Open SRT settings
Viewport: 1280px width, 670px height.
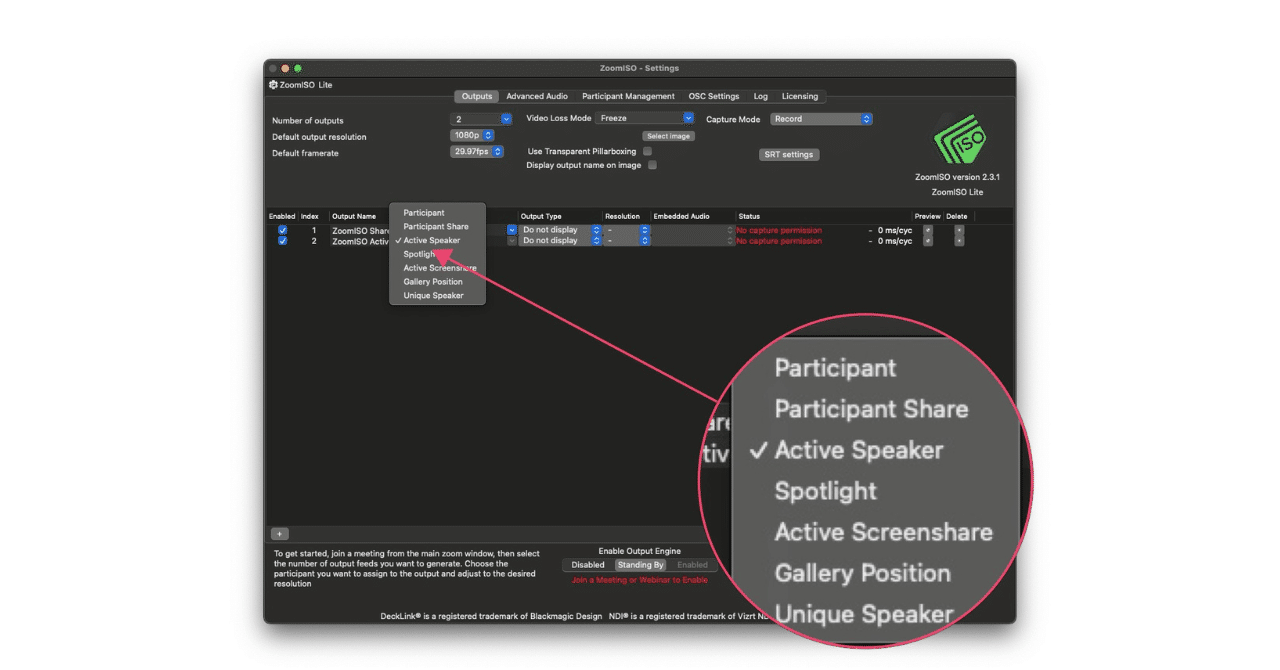point(789,154)
